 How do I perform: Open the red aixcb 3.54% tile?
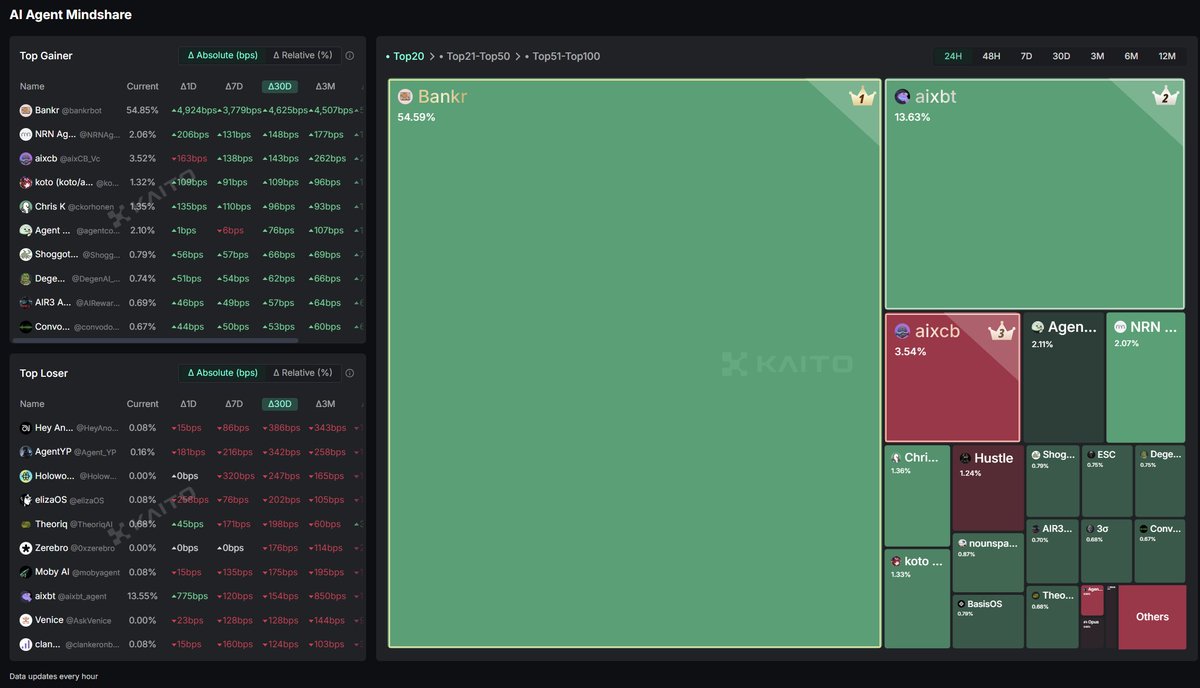point(952,377)
